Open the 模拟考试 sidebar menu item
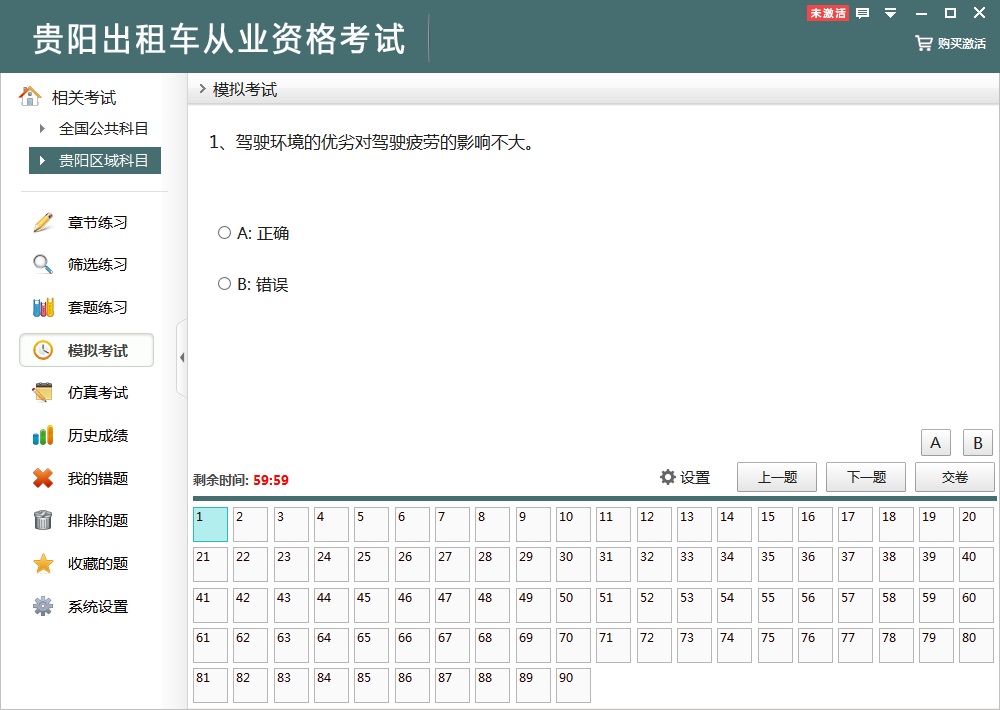Image resolution: width=1000 pixels, height=710 pixels. coord(87,351)
